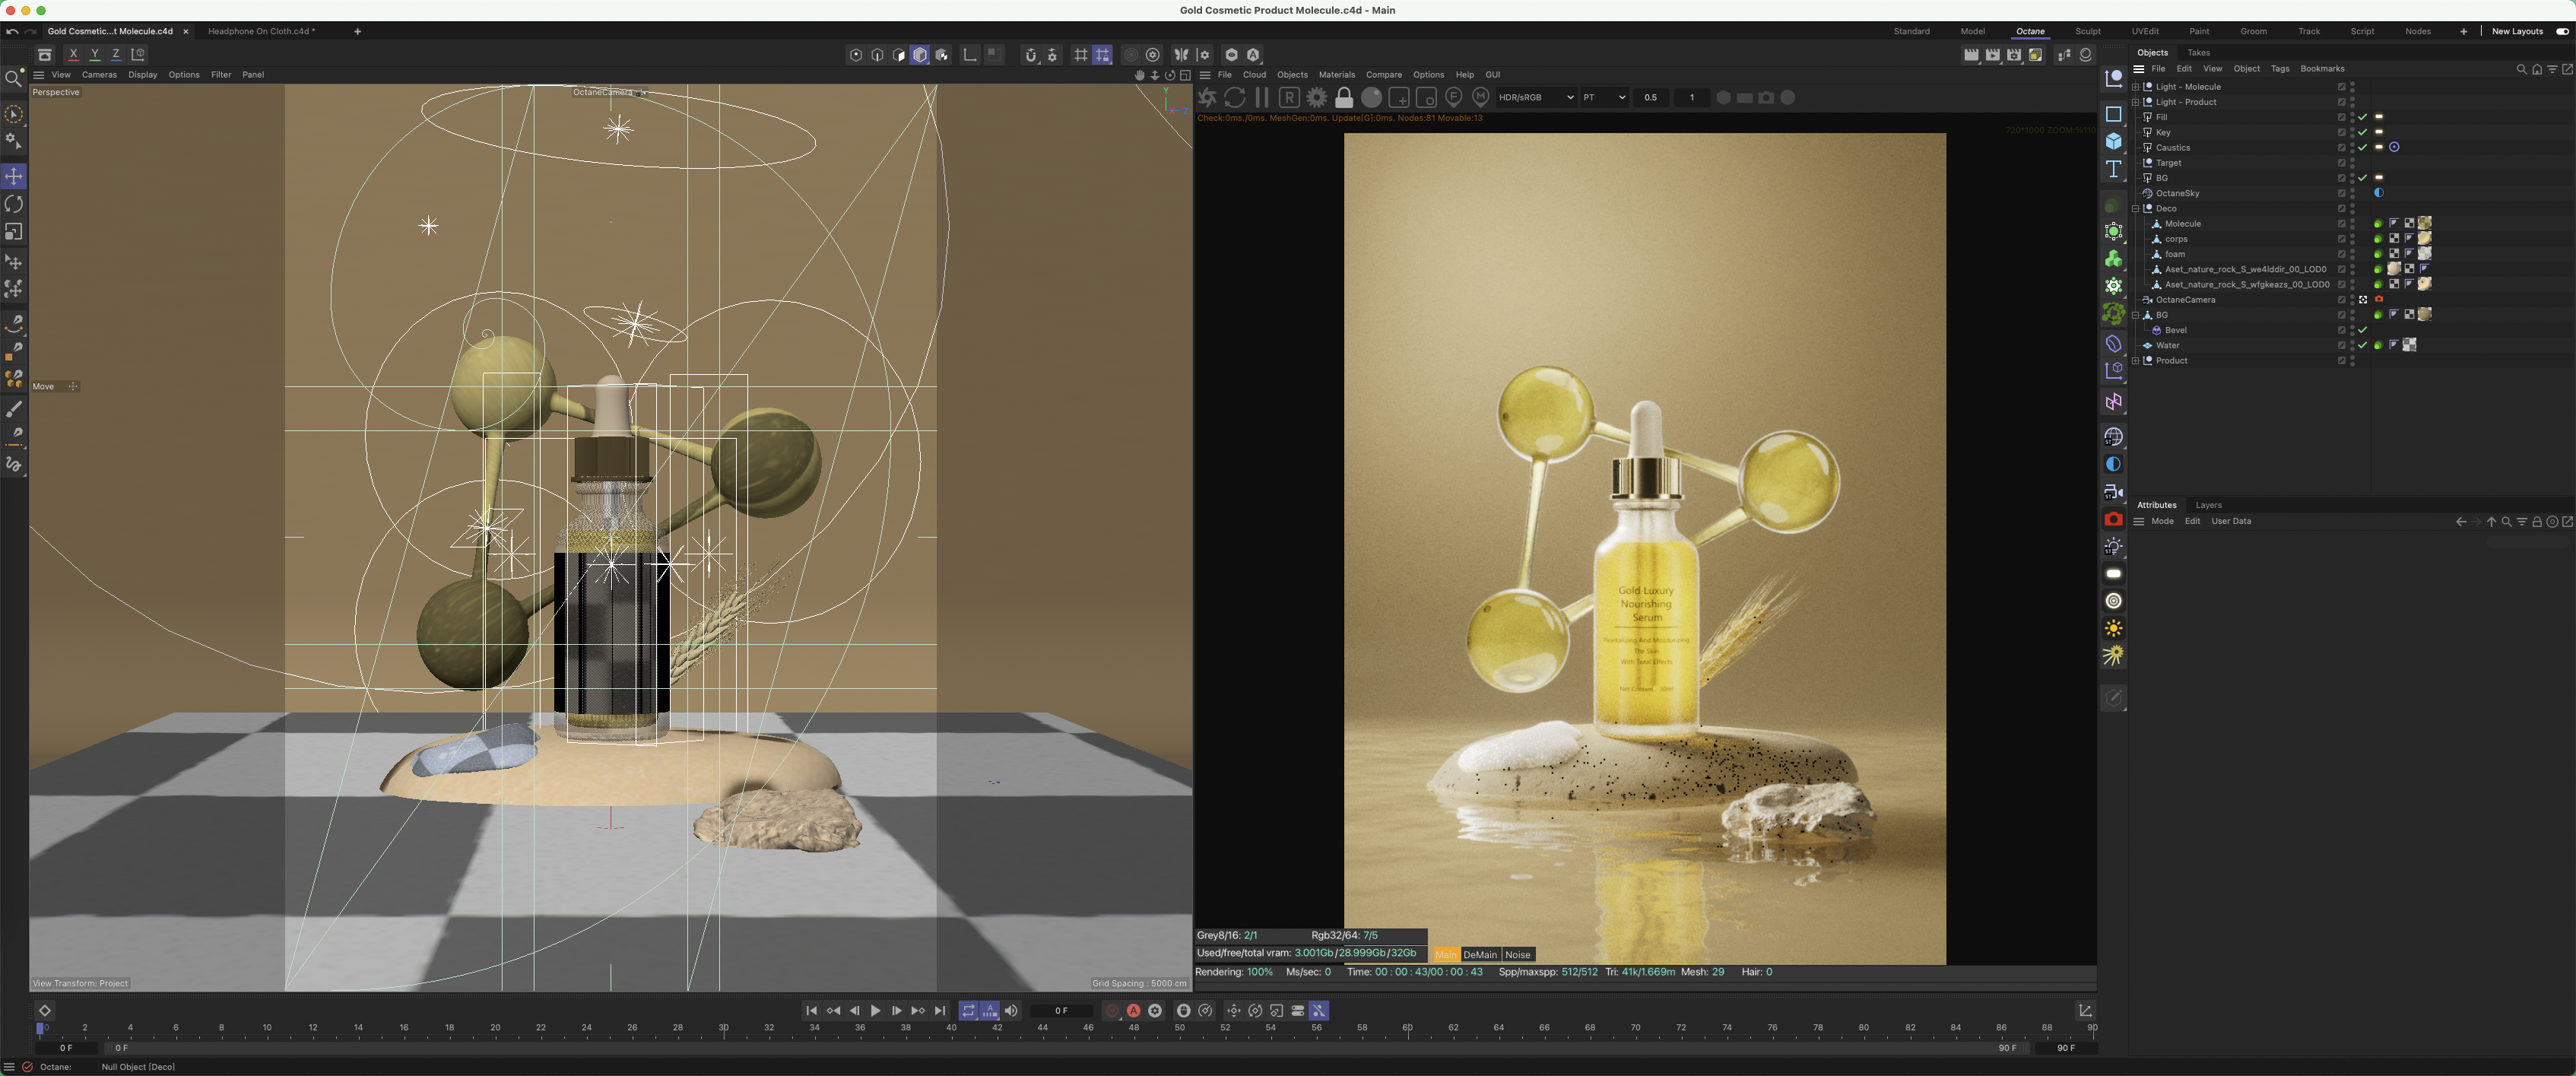This screenshot has width=2576, height=1076.
Task: Toggle the Caustics light enable checkmark
Action: click(x=2363, y=148)
